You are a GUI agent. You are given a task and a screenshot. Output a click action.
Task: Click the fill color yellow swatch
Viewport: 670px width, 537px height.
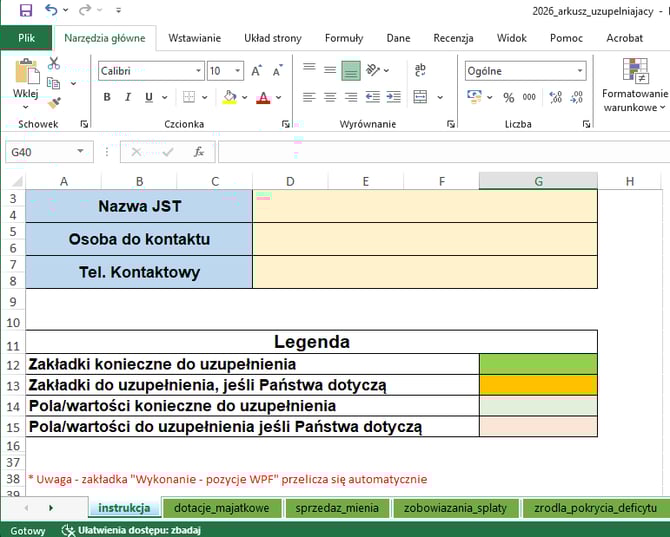pyautogui.click(x=230, y=97)
